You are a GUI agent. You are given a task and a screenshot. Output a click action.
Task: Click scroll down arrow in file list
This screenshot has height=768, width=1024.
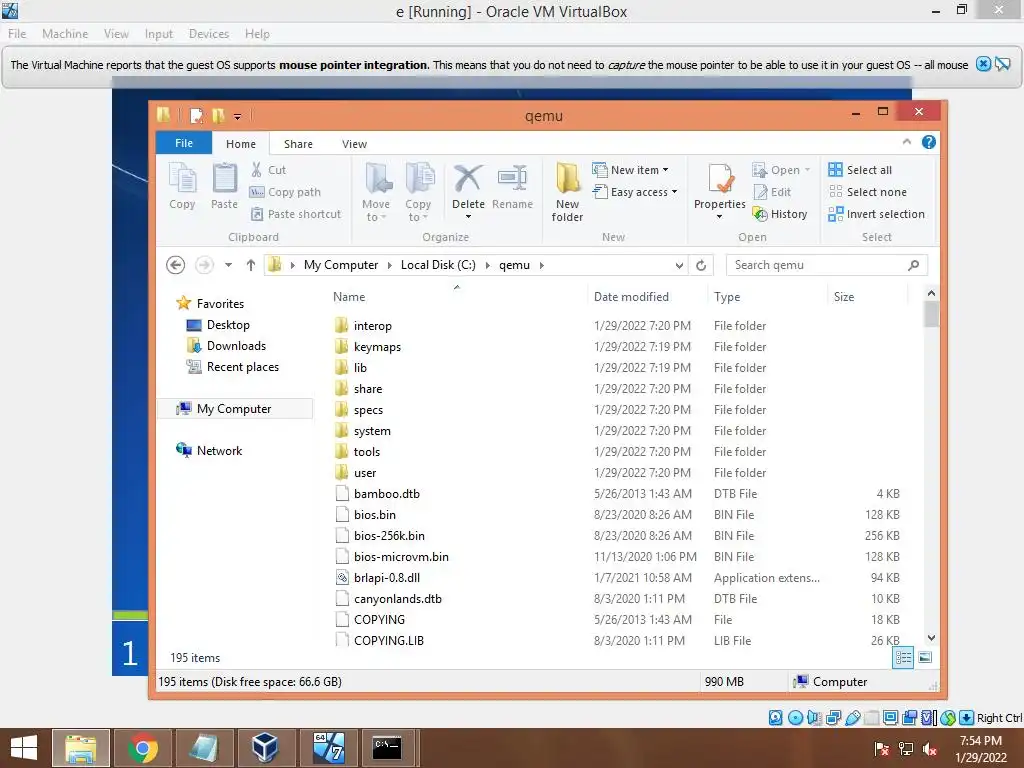(x=931, y=638)
